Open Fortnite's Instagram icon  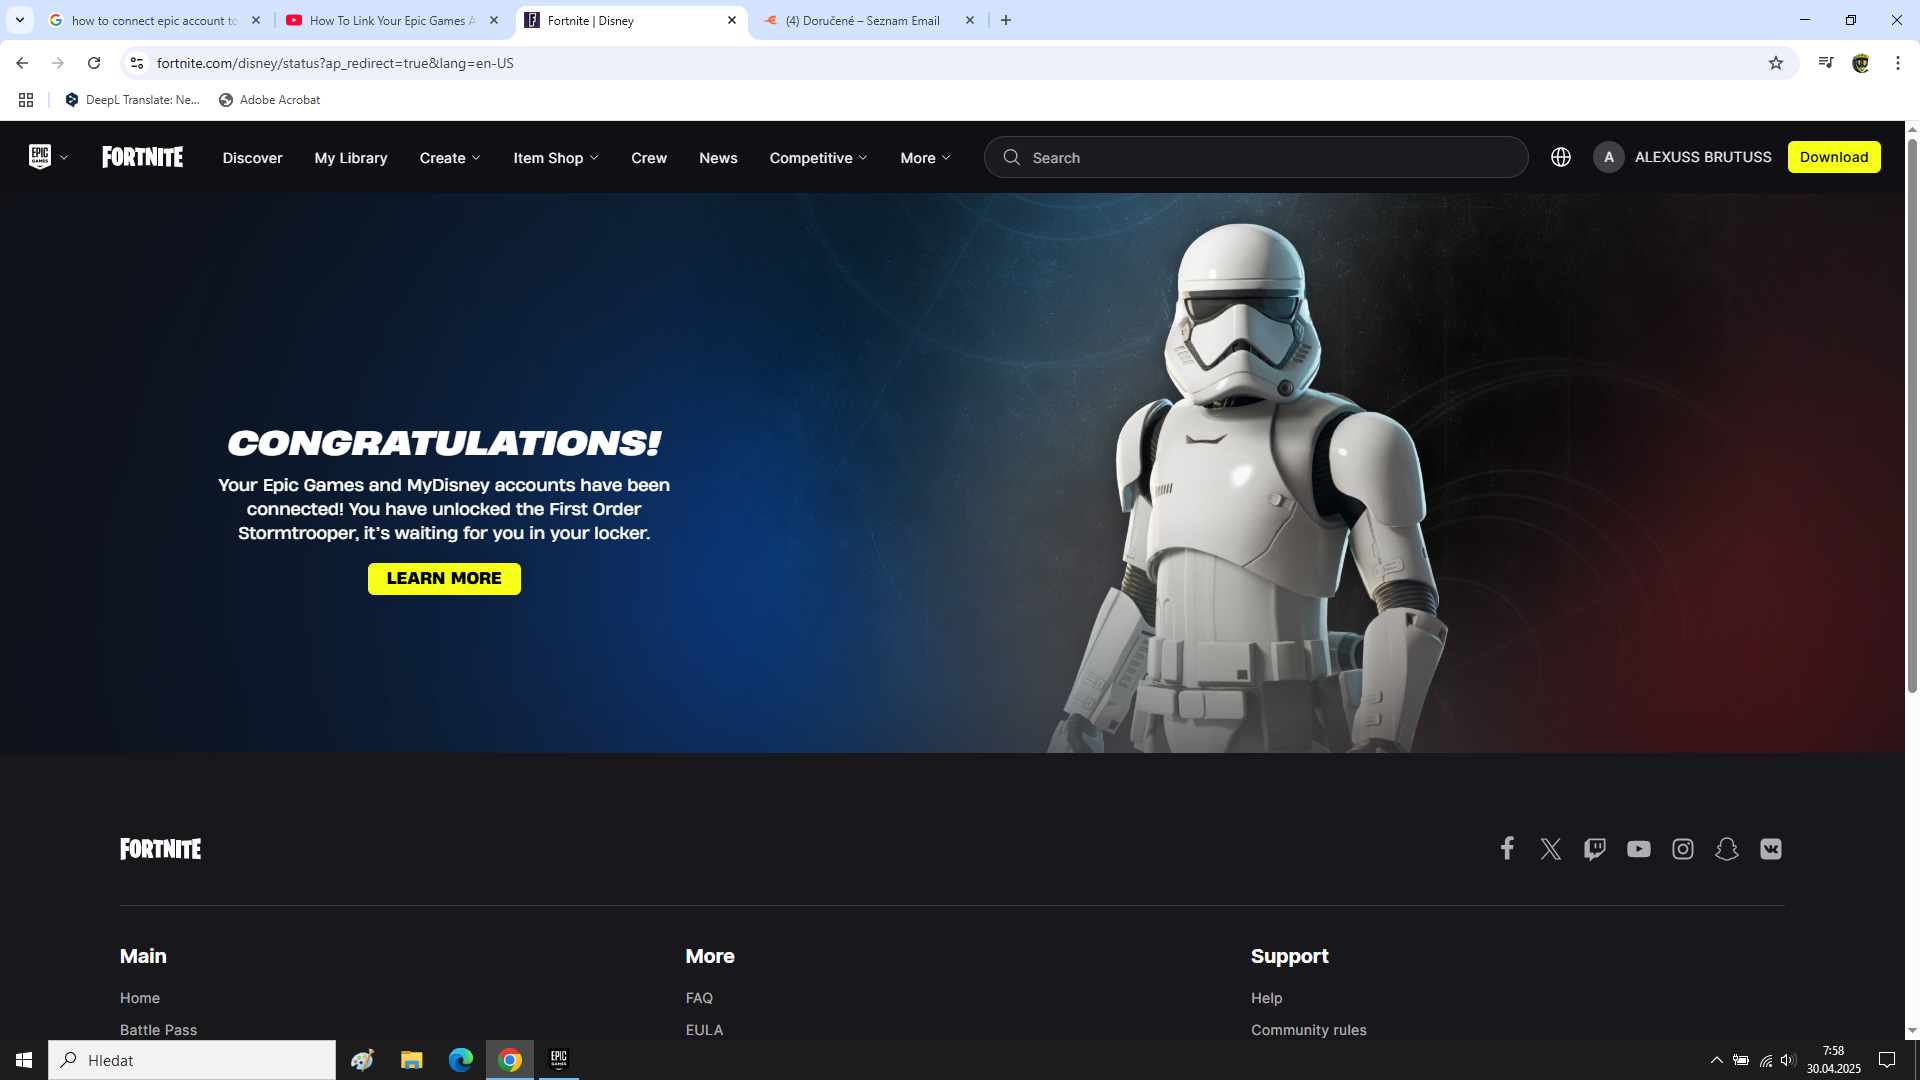pyautogui.click(x=1682, y=849)
